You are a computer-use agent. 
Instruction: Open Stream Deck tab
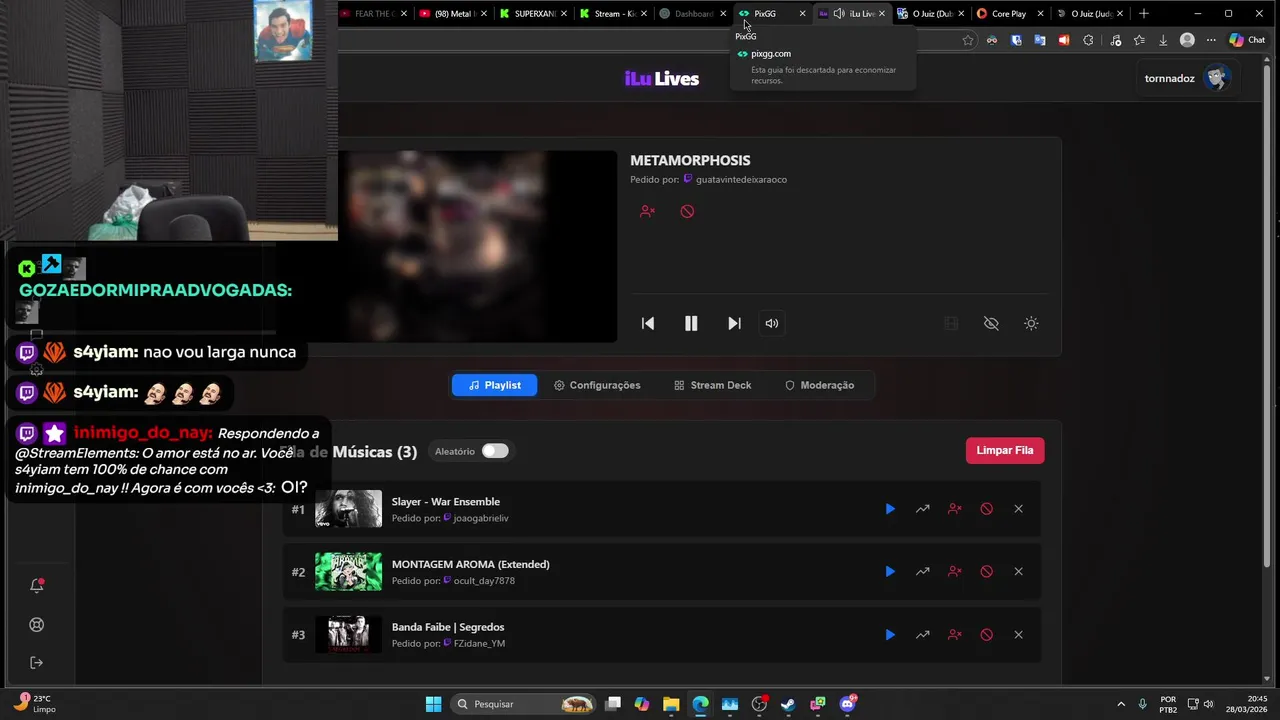pos(713,385)
